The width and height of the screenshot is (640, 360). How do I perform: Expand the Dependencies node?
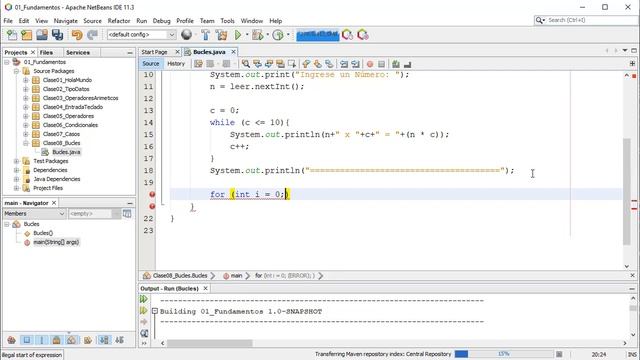point(16,170)
